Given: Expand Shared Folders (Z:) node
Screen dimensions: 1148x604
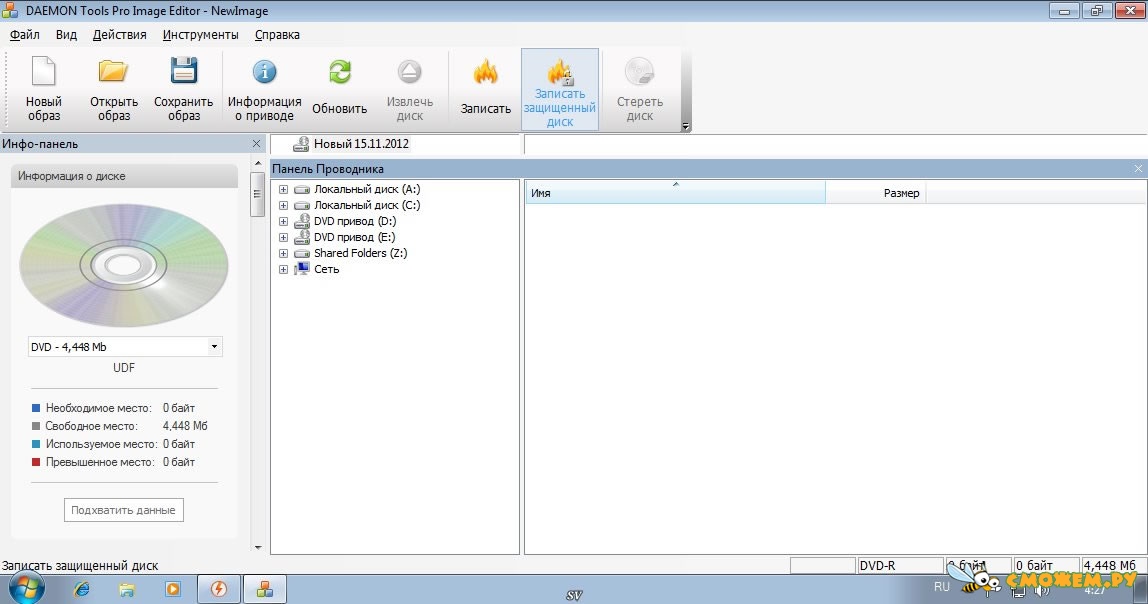Looking at the screenshot, I should tap(283, 253).
